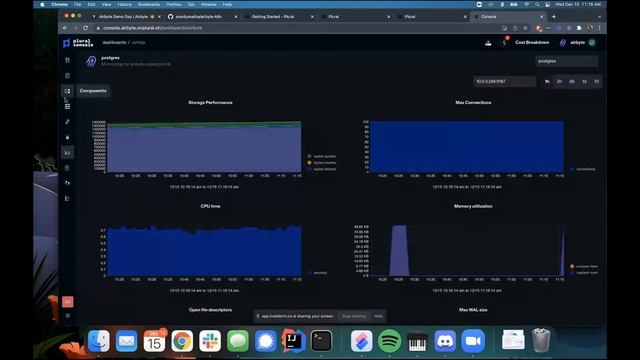This screenshot has width=640, height=360.
Task: Open the Components sidebar icon
Action: tap(67, 91)
